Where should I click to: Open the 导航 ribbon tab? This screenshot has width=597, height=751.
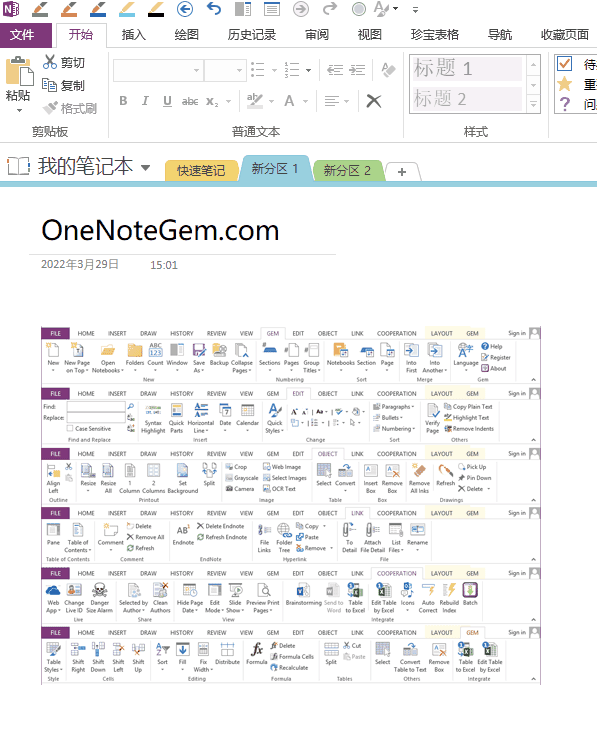click(500, 34)
